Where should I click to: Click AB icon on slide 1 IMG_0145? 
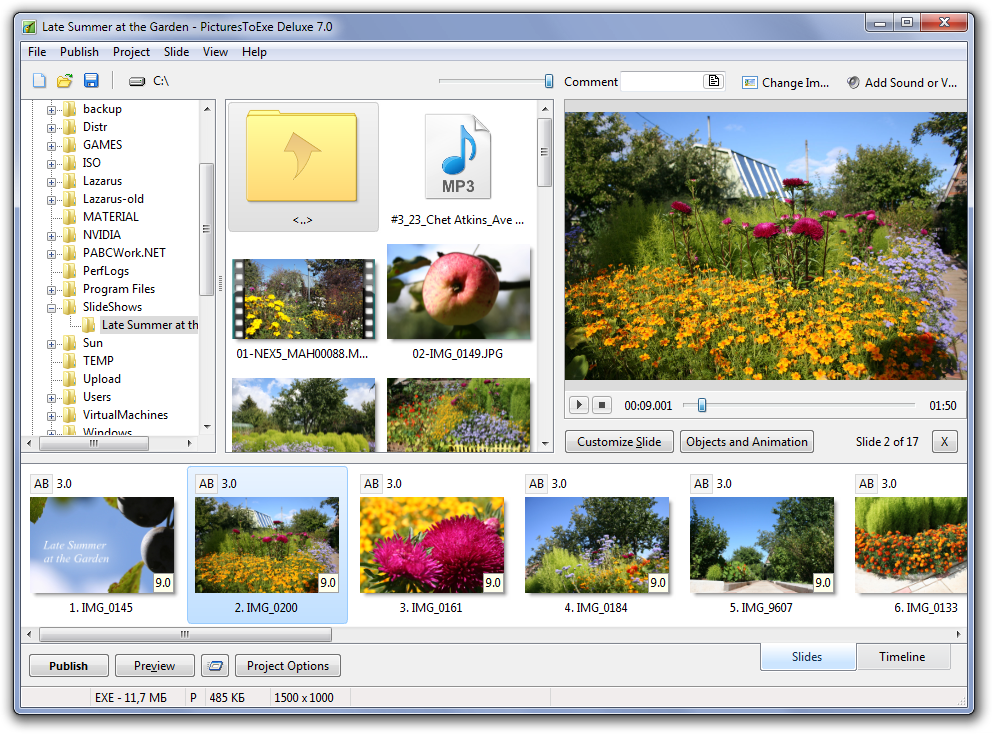coord(41,484)
